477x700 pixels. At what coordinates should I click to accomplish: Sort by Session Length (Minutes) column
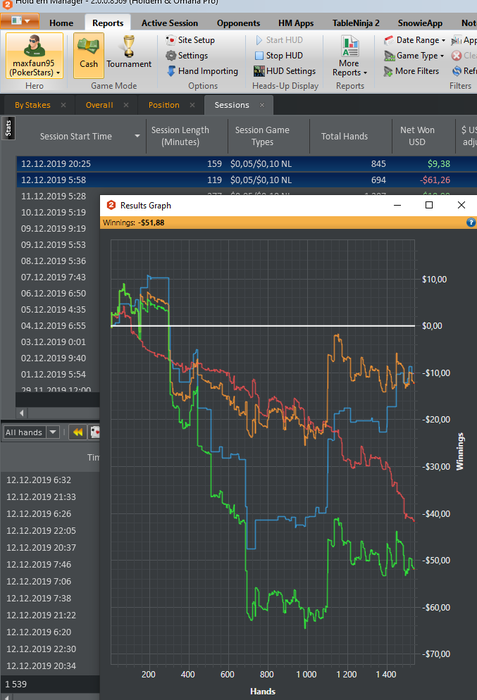tap(180, 136)
